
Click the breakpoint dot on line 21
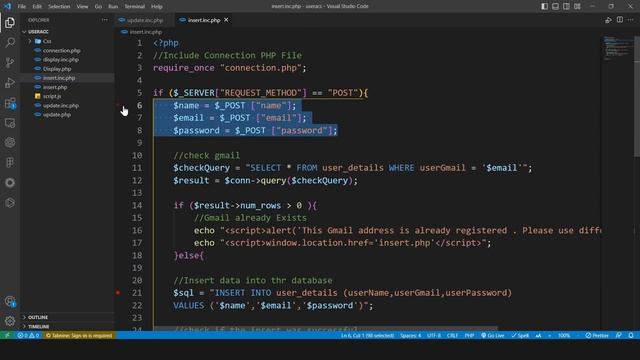[118, 293]
